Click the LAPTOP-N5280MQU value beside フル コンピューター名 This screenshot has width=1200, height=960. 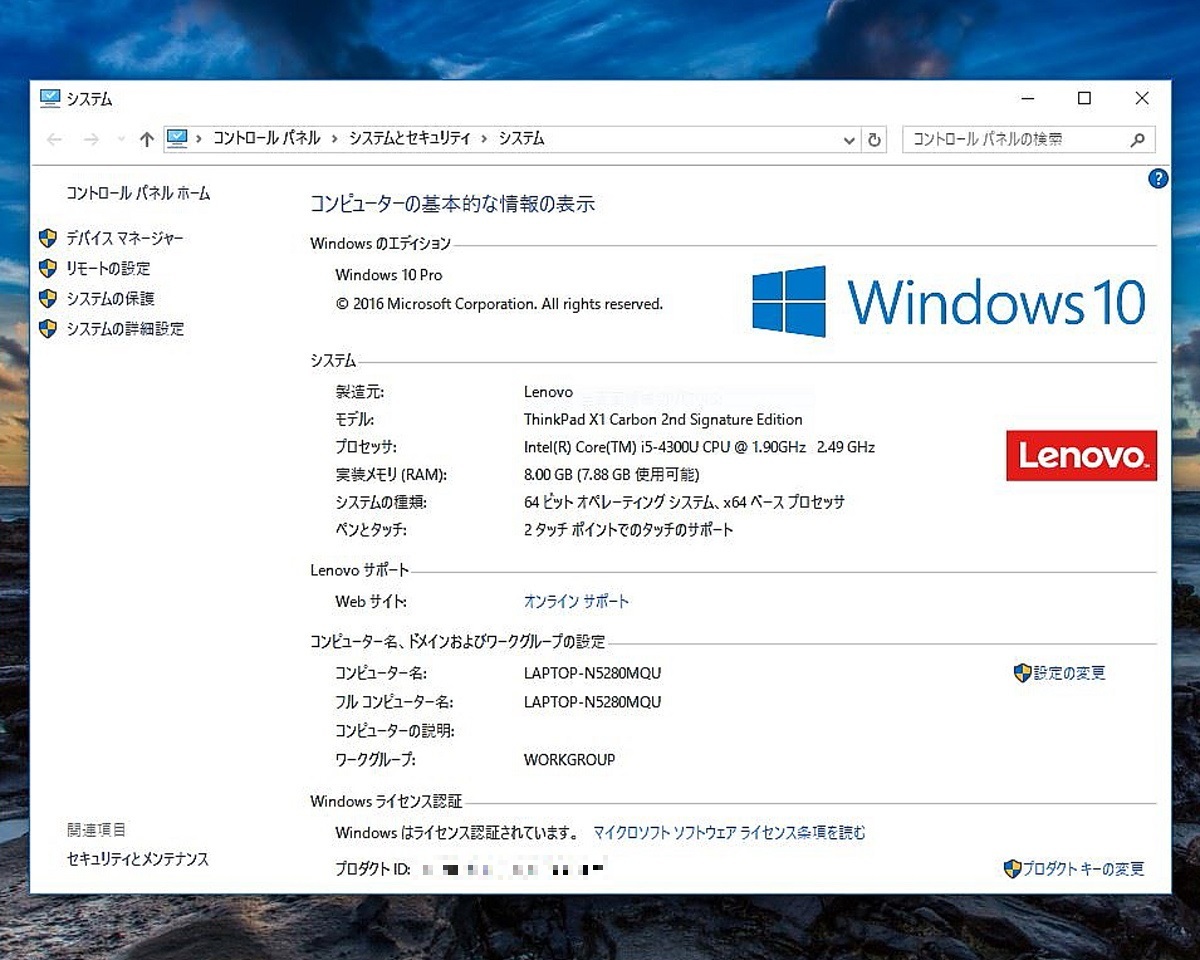coord(593,702)
